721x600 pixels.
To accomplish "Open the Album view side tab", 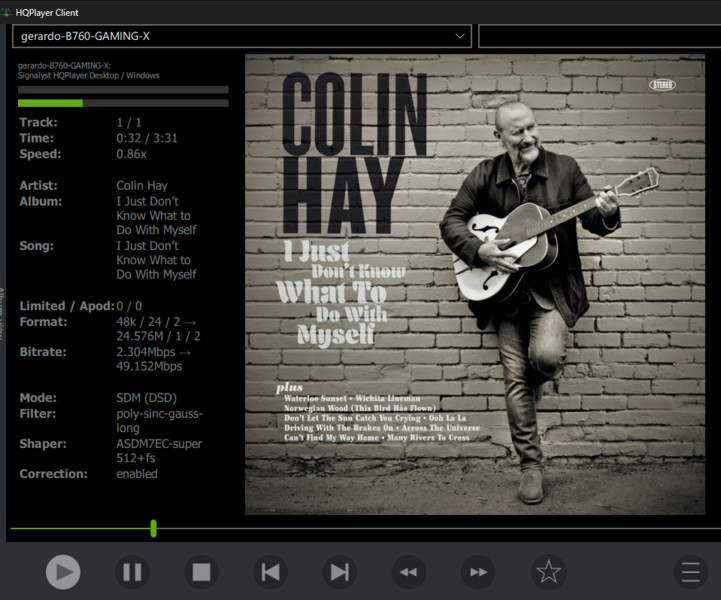I will 2,313.
